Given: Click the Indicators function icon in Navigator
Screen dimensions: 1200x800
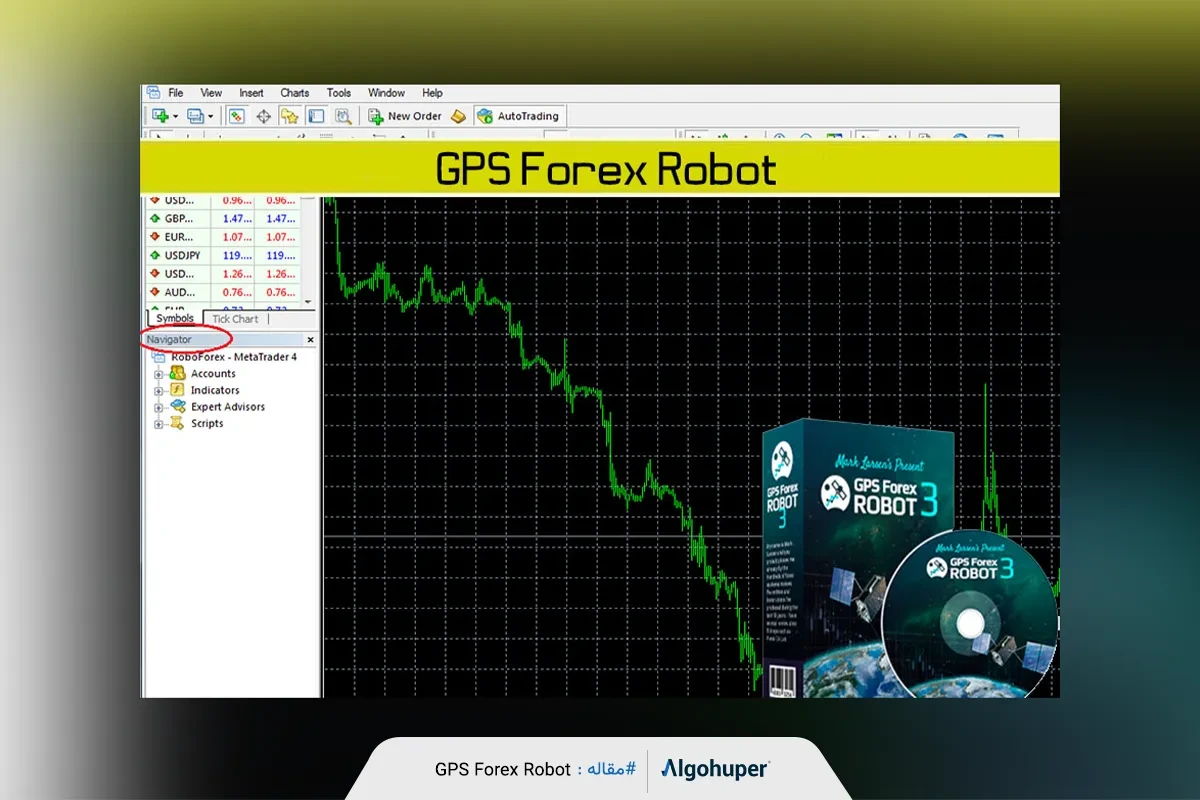Looking at the screenshot, I should (177, 390).
